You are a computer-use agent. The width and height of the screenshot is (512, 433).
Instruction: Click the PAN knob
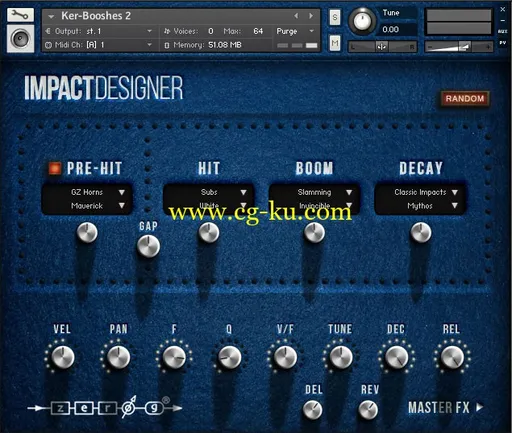pos(118,357)
